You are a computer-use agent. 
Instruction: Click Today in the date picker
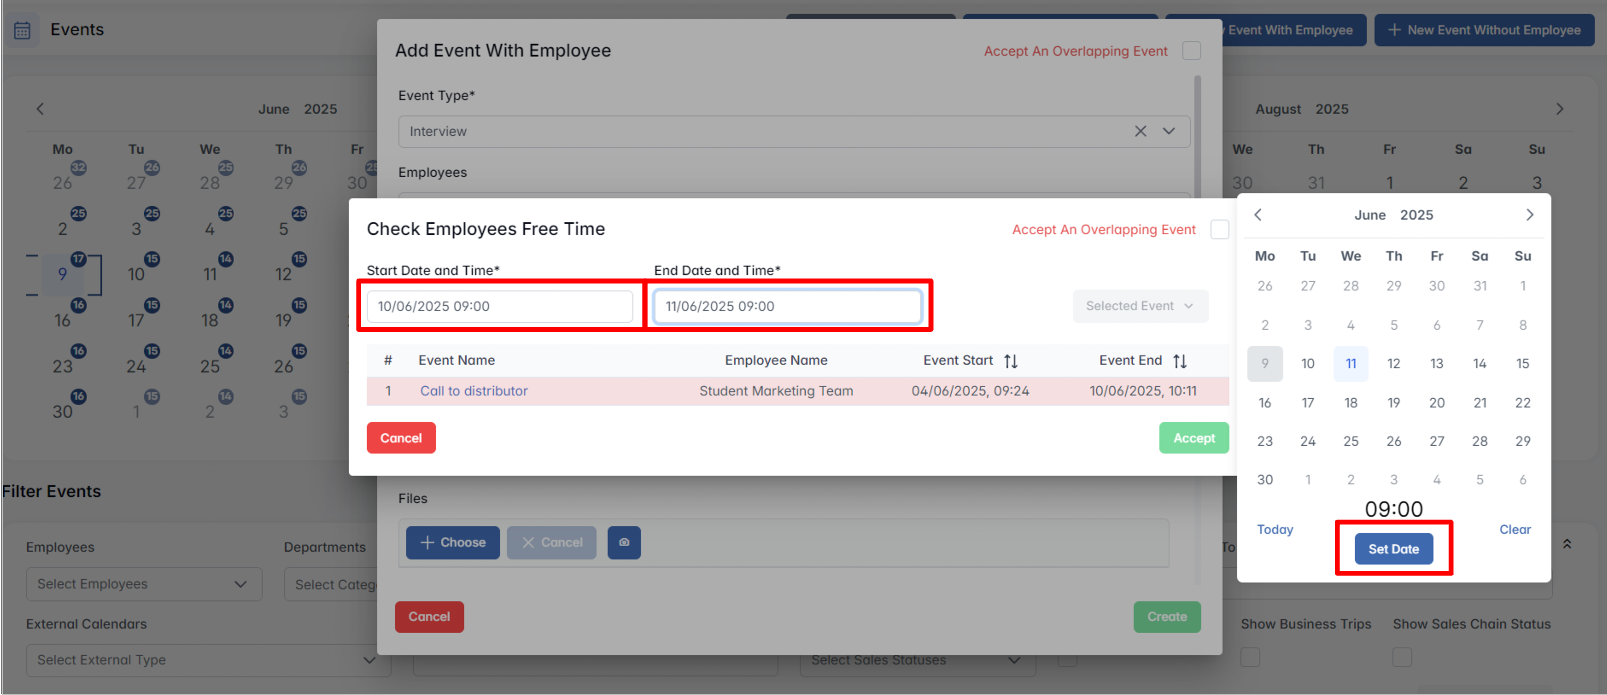(x=1275, y=530)
